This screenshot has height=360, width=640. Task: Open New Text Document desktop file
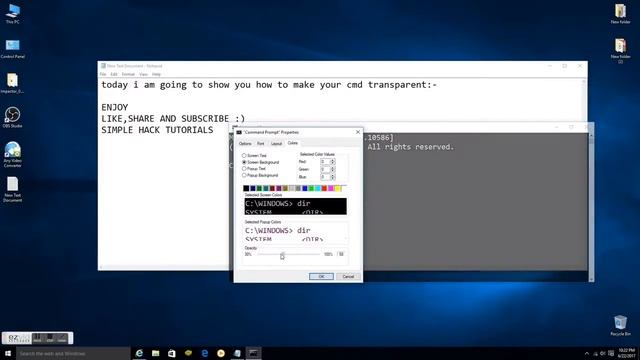(x=12, y=189)
